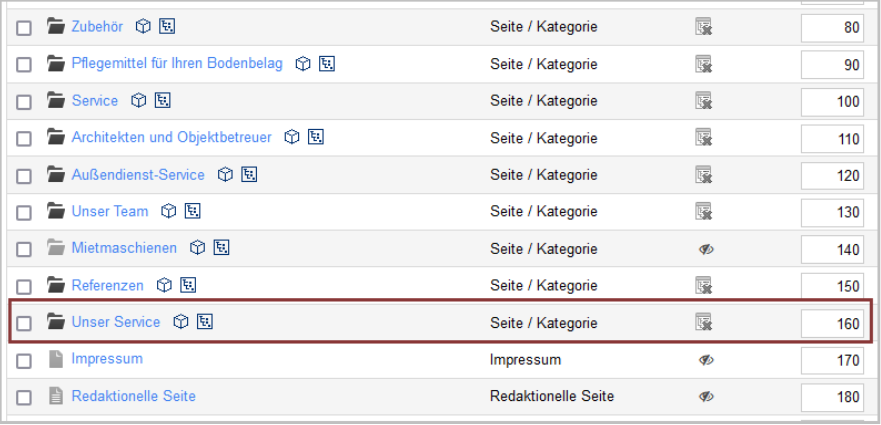Click sitemap icon beside Architekten und Objektbetreuer

[x=316, y=137]
